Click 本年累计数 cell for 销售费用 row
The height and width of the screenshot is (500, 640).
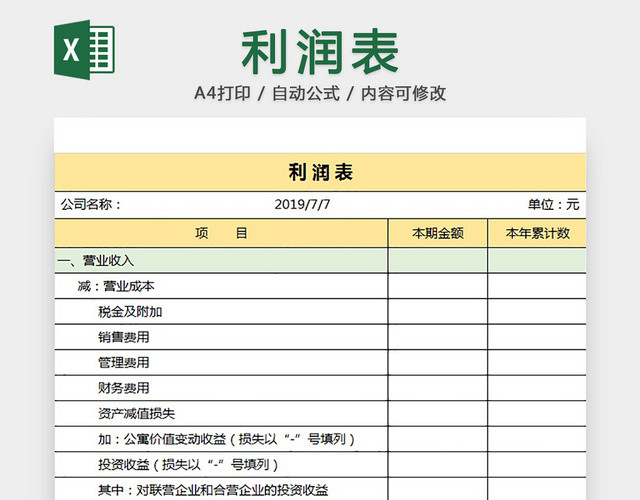[x=537, y=337]
